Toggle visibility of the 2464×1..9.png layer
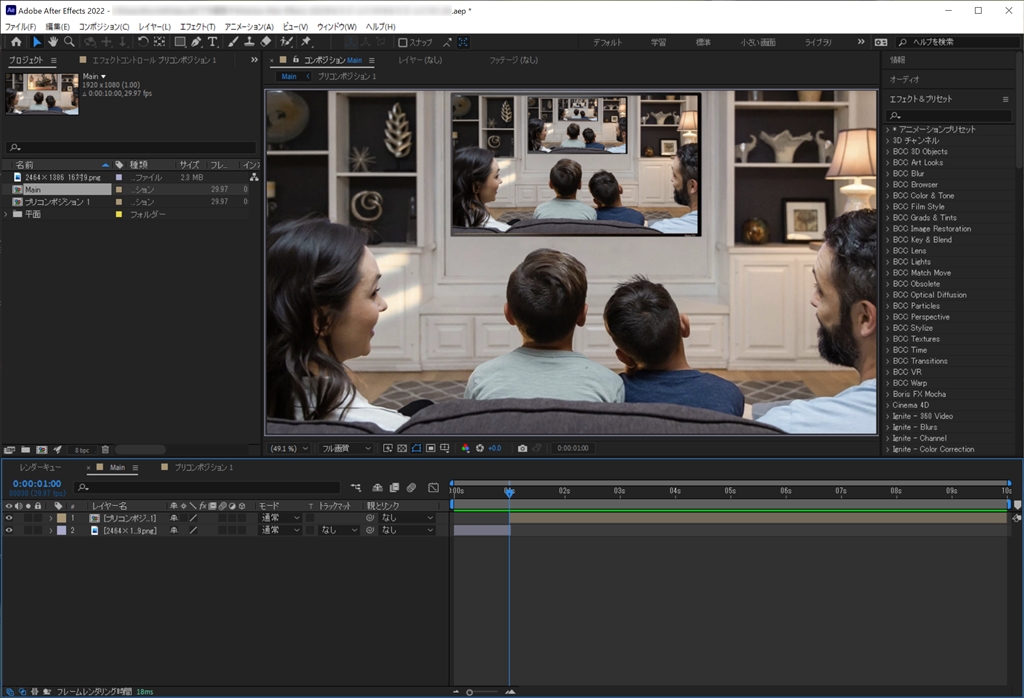The height and width of the screenshot is (698, 1024). (x=9, y=530)
